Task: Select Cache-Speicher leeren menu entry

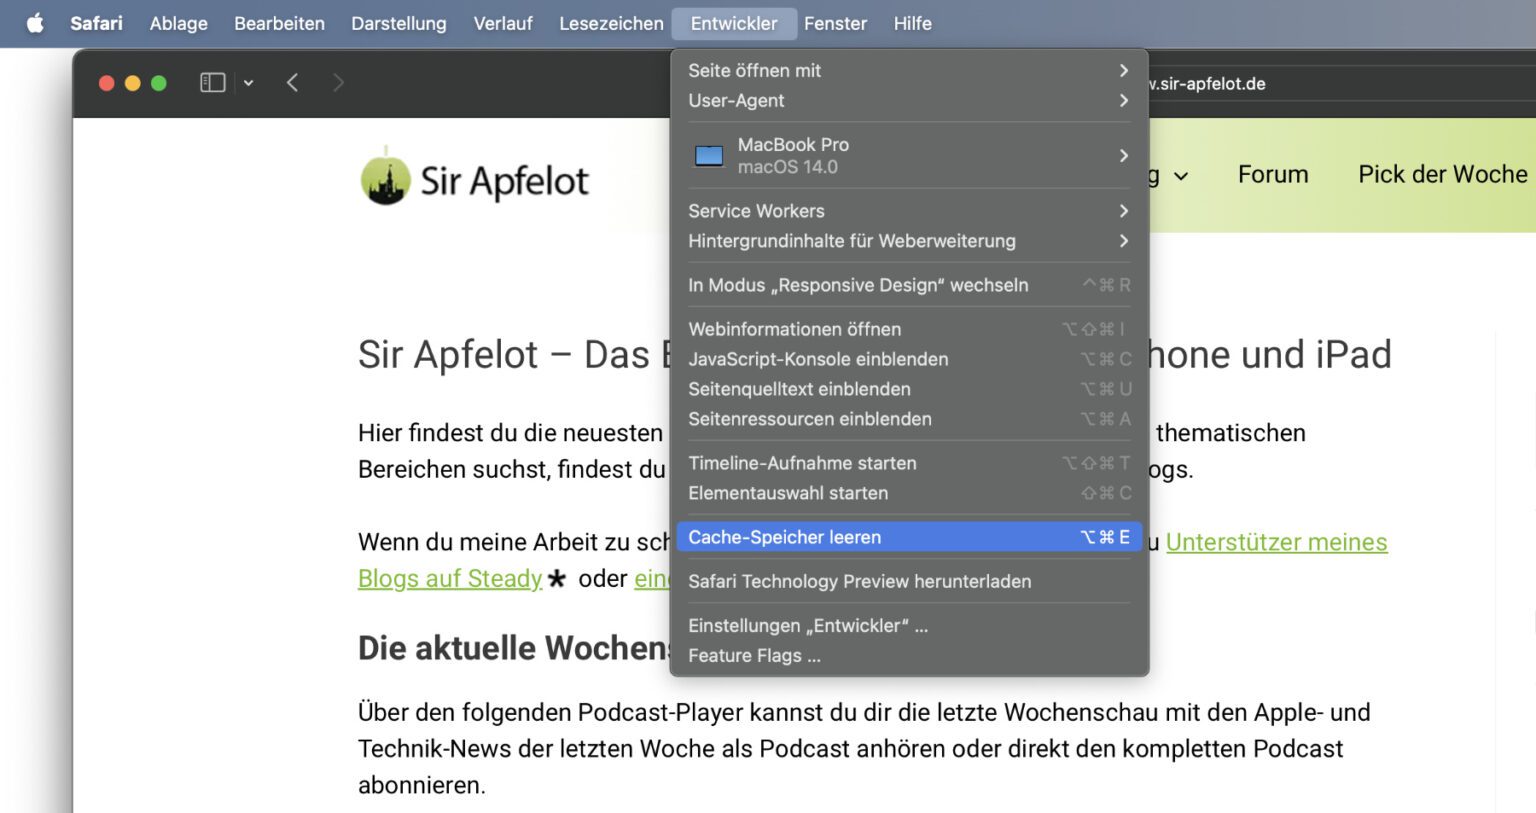Action: (784, 537)
